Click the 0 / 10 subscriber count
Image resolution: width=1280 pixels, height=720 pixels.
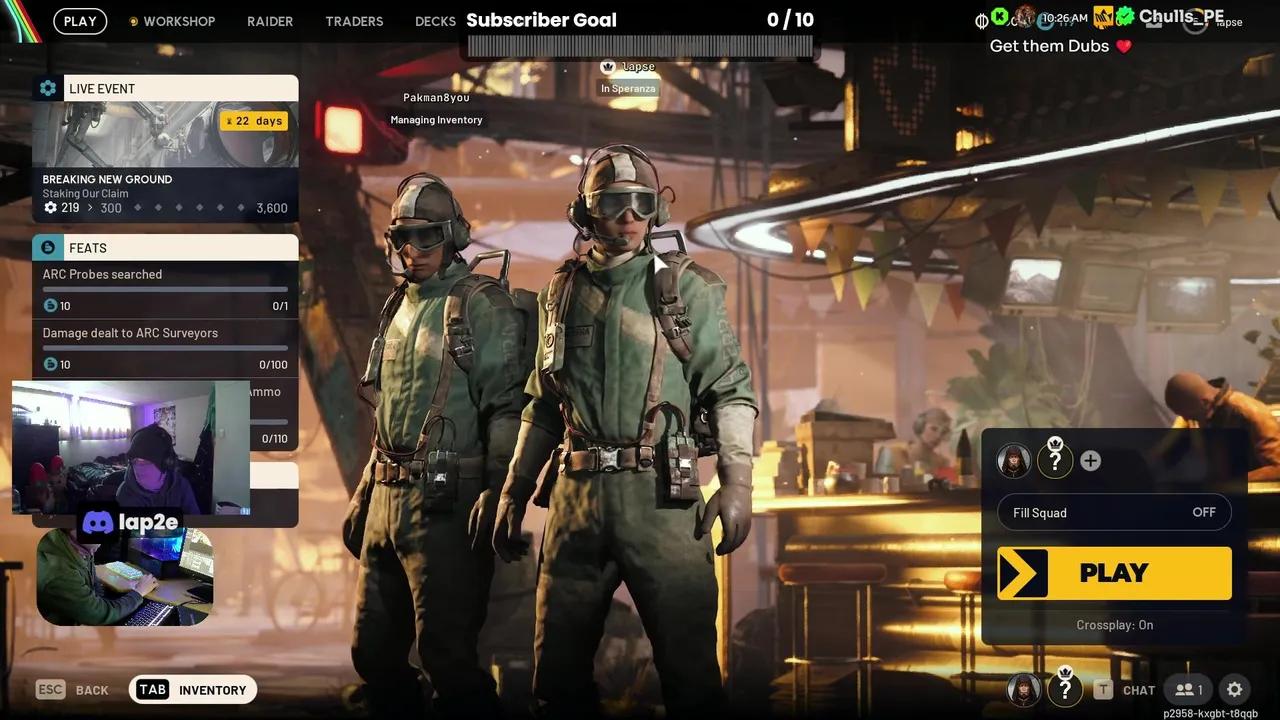[x=790, y=20]
